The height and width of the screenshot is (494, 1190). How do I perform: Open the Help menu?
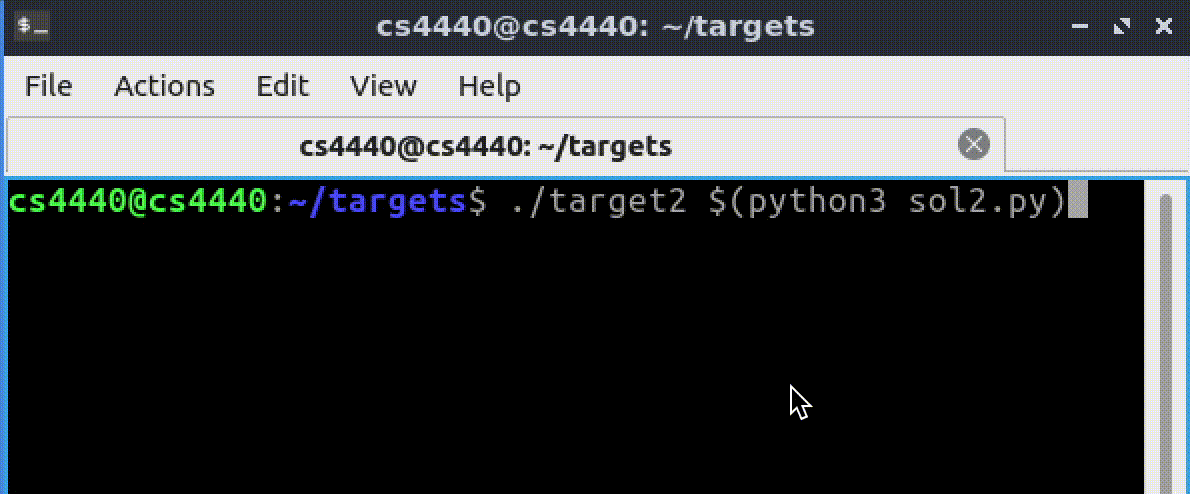(x=489, y=86)
